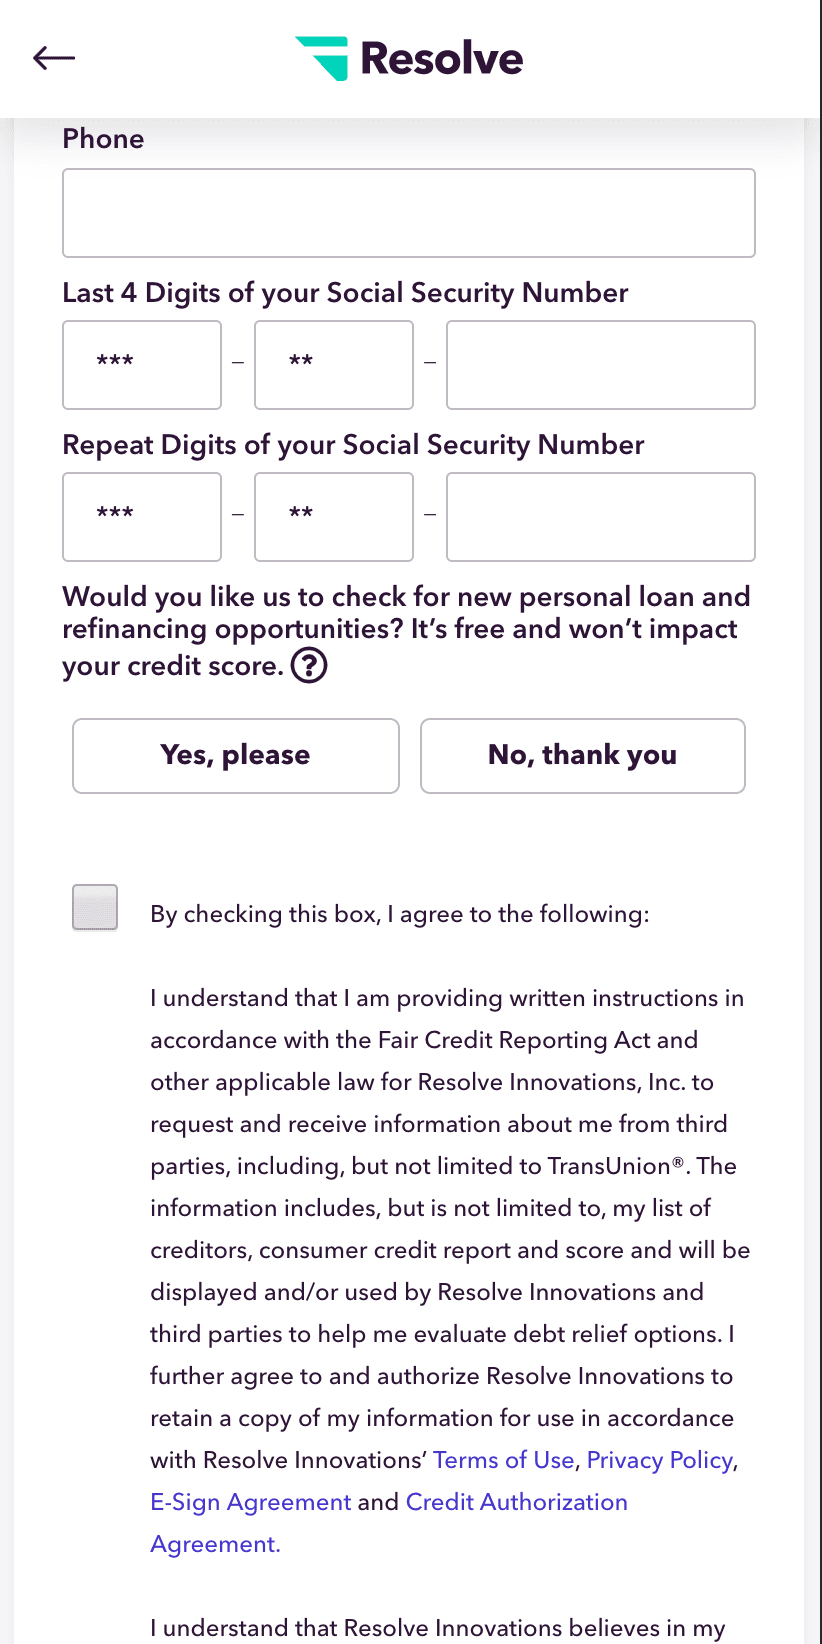Select the "Yes, please" option

[x=236, y=756]
